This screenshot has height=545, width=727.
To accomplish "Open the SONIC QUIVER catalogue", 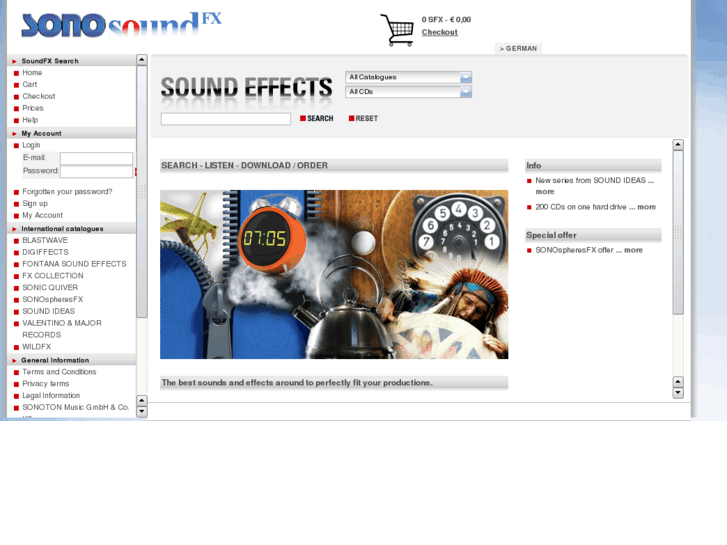I will coord(50,288).
